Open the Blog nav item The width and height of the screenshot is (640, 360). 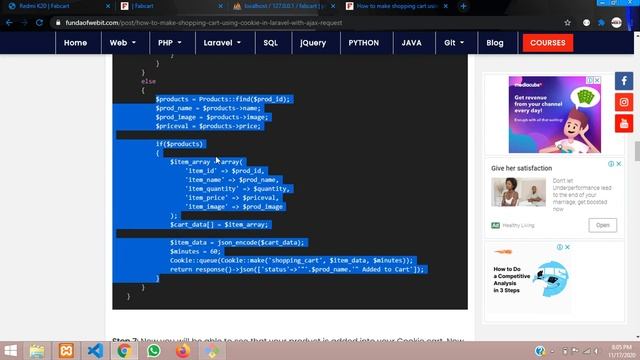(x=495, y=43)
